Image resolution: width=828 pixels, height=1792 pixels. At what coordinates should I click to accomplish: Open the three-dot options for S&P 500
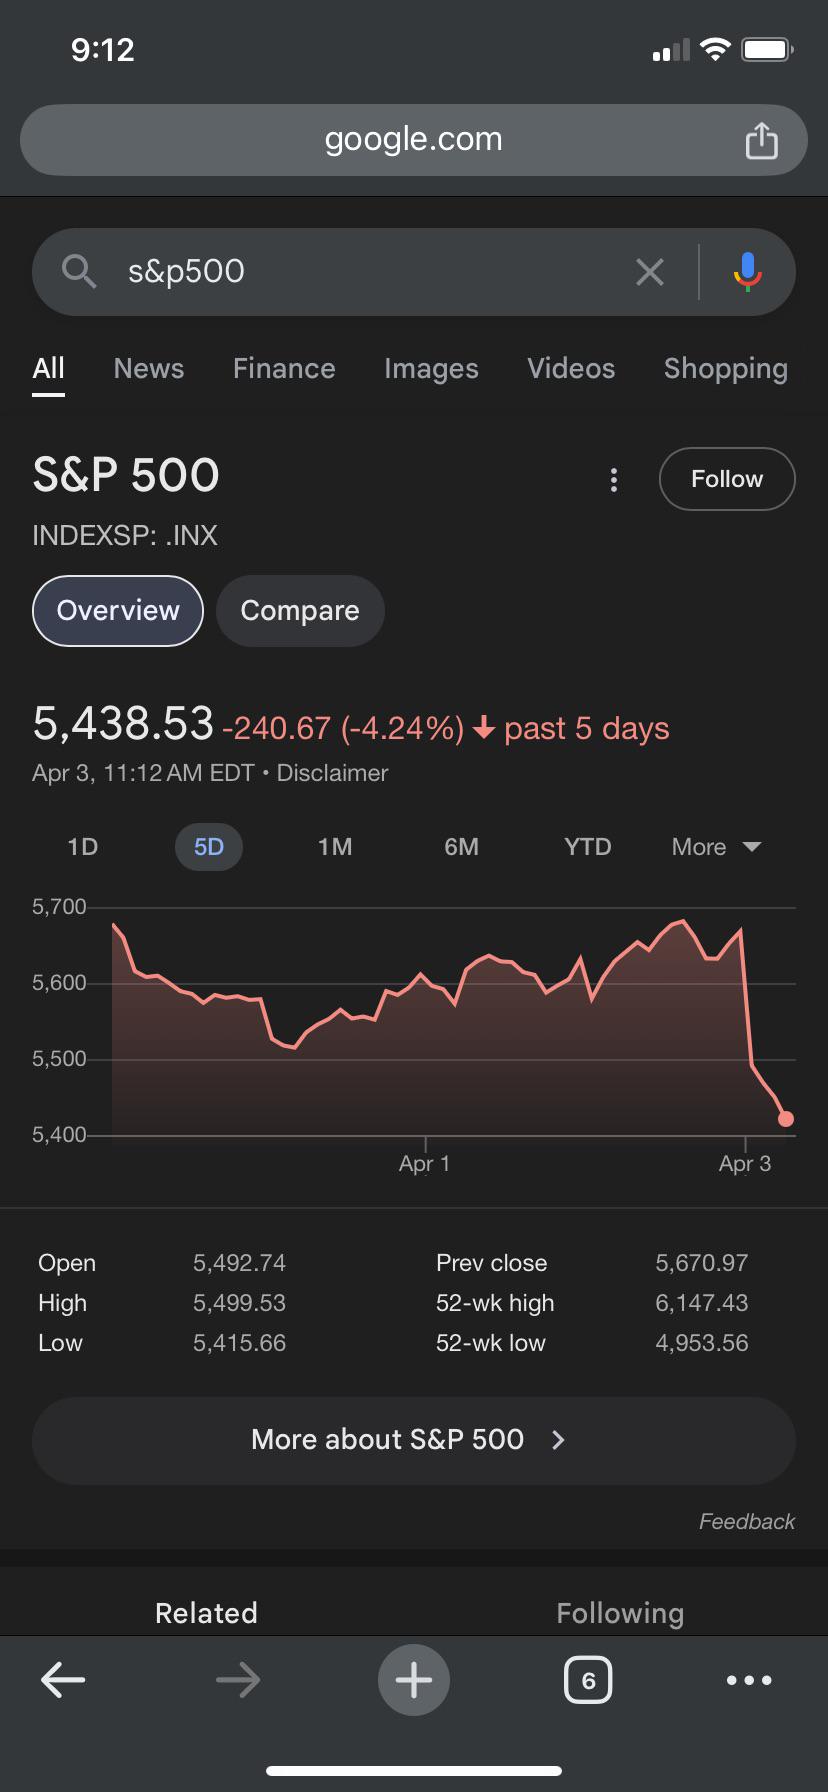pos(614,480)
